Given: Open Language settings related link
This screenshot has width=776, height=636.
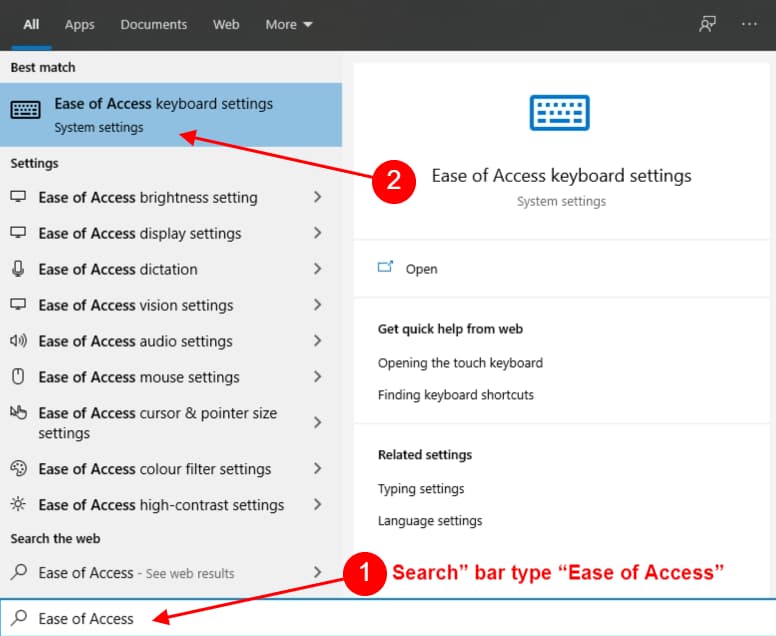Looking at the screenshot, I should coord(430,521).
